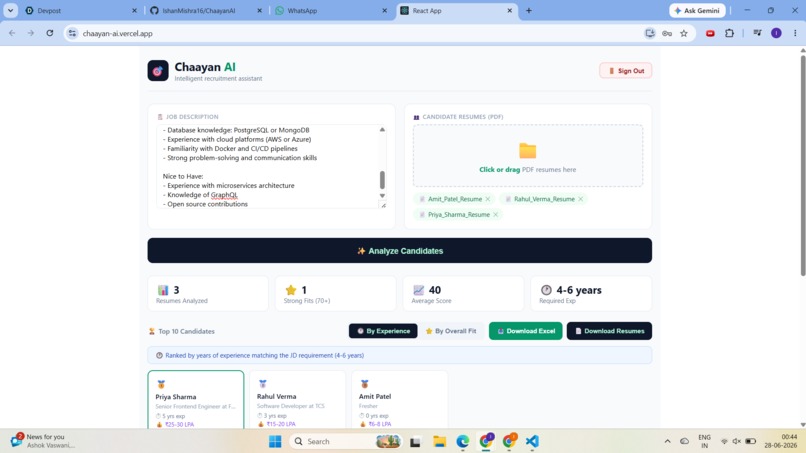Remove Rahul_Verma_Resume file chip
The width and height of the screenshot is (806, 453).
pos(581,199)
